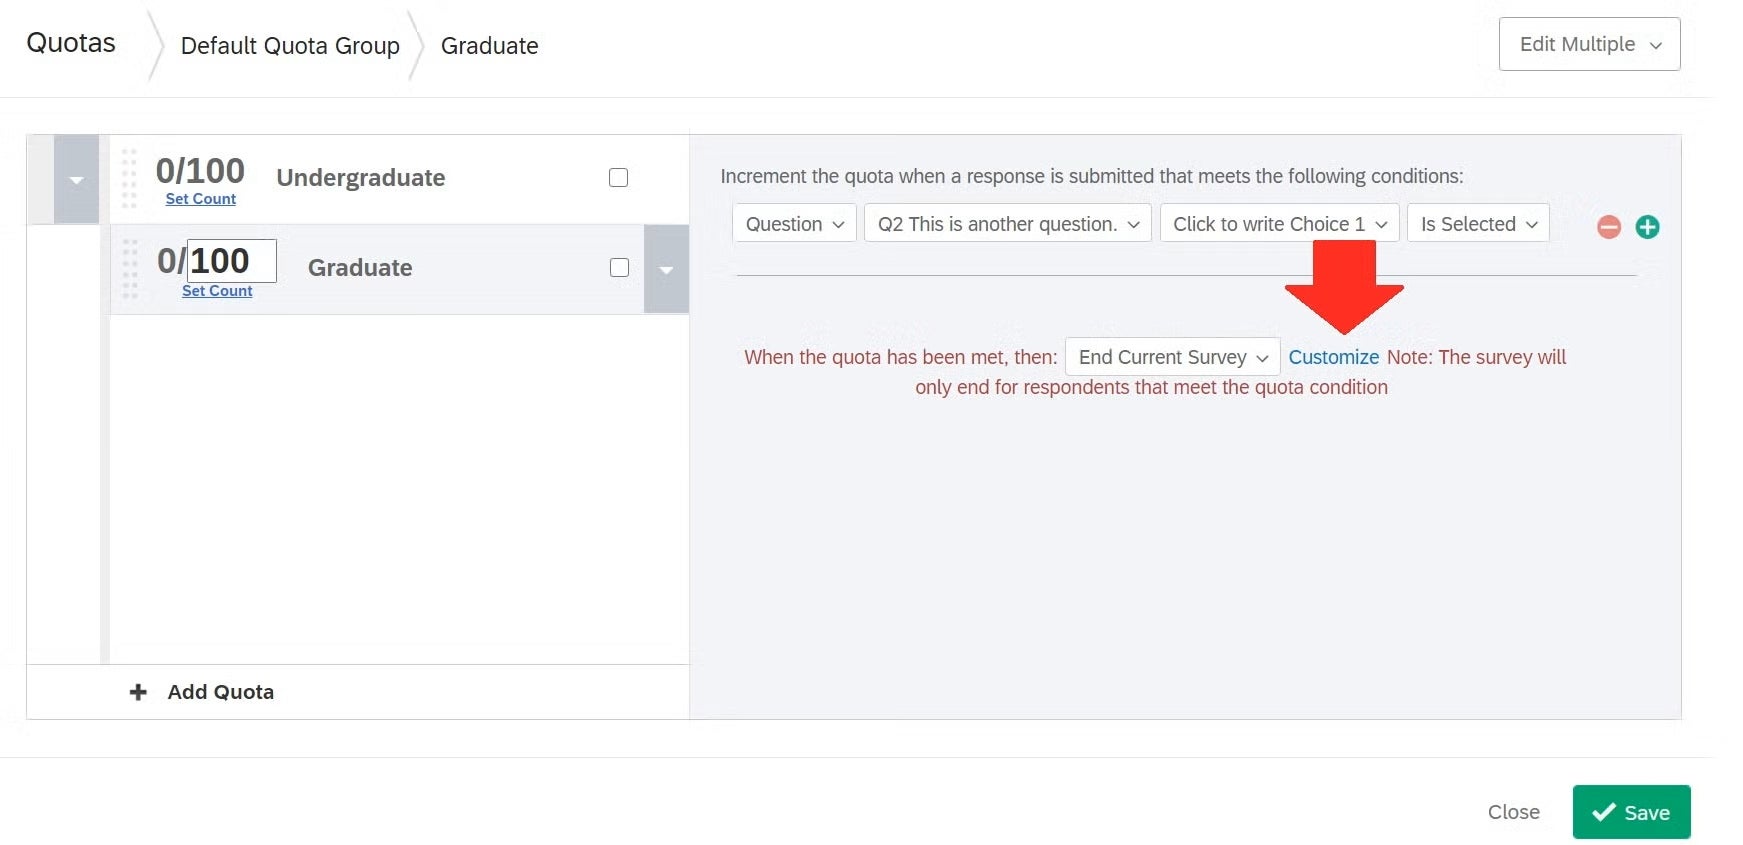Save the quota settings
This screenshot has height=845, width=1743.
1631,812
